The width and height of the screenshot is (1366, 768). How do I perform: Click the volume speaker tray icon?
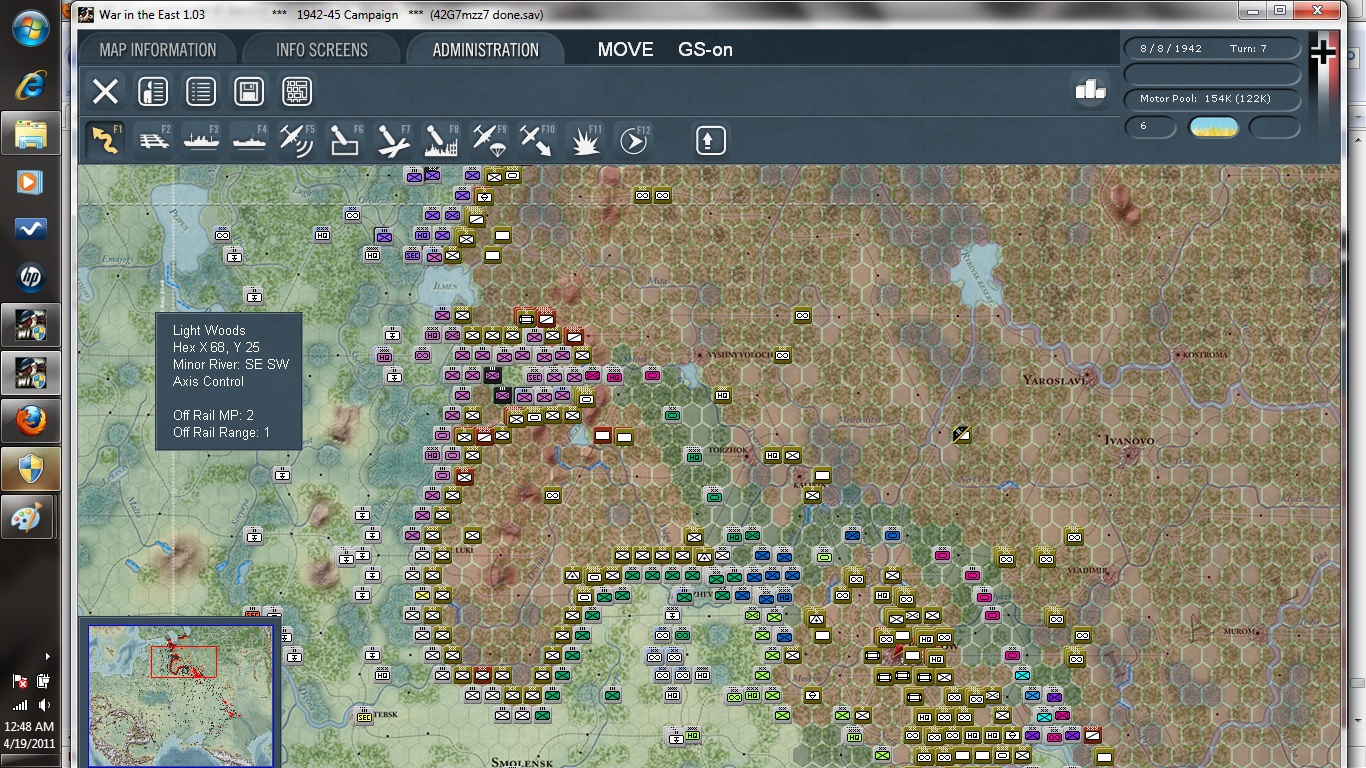tap(42, 705)
